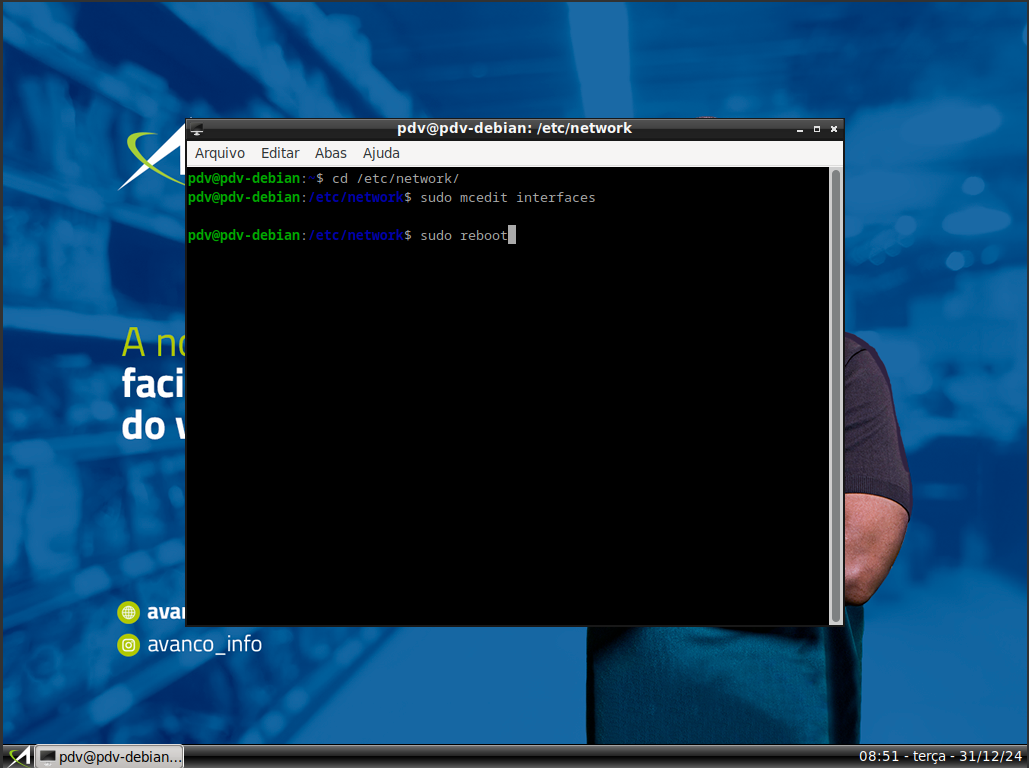This screenshot has height=768, width=1029.
Task: Maximize the terminal window
Action: (817, 129)
